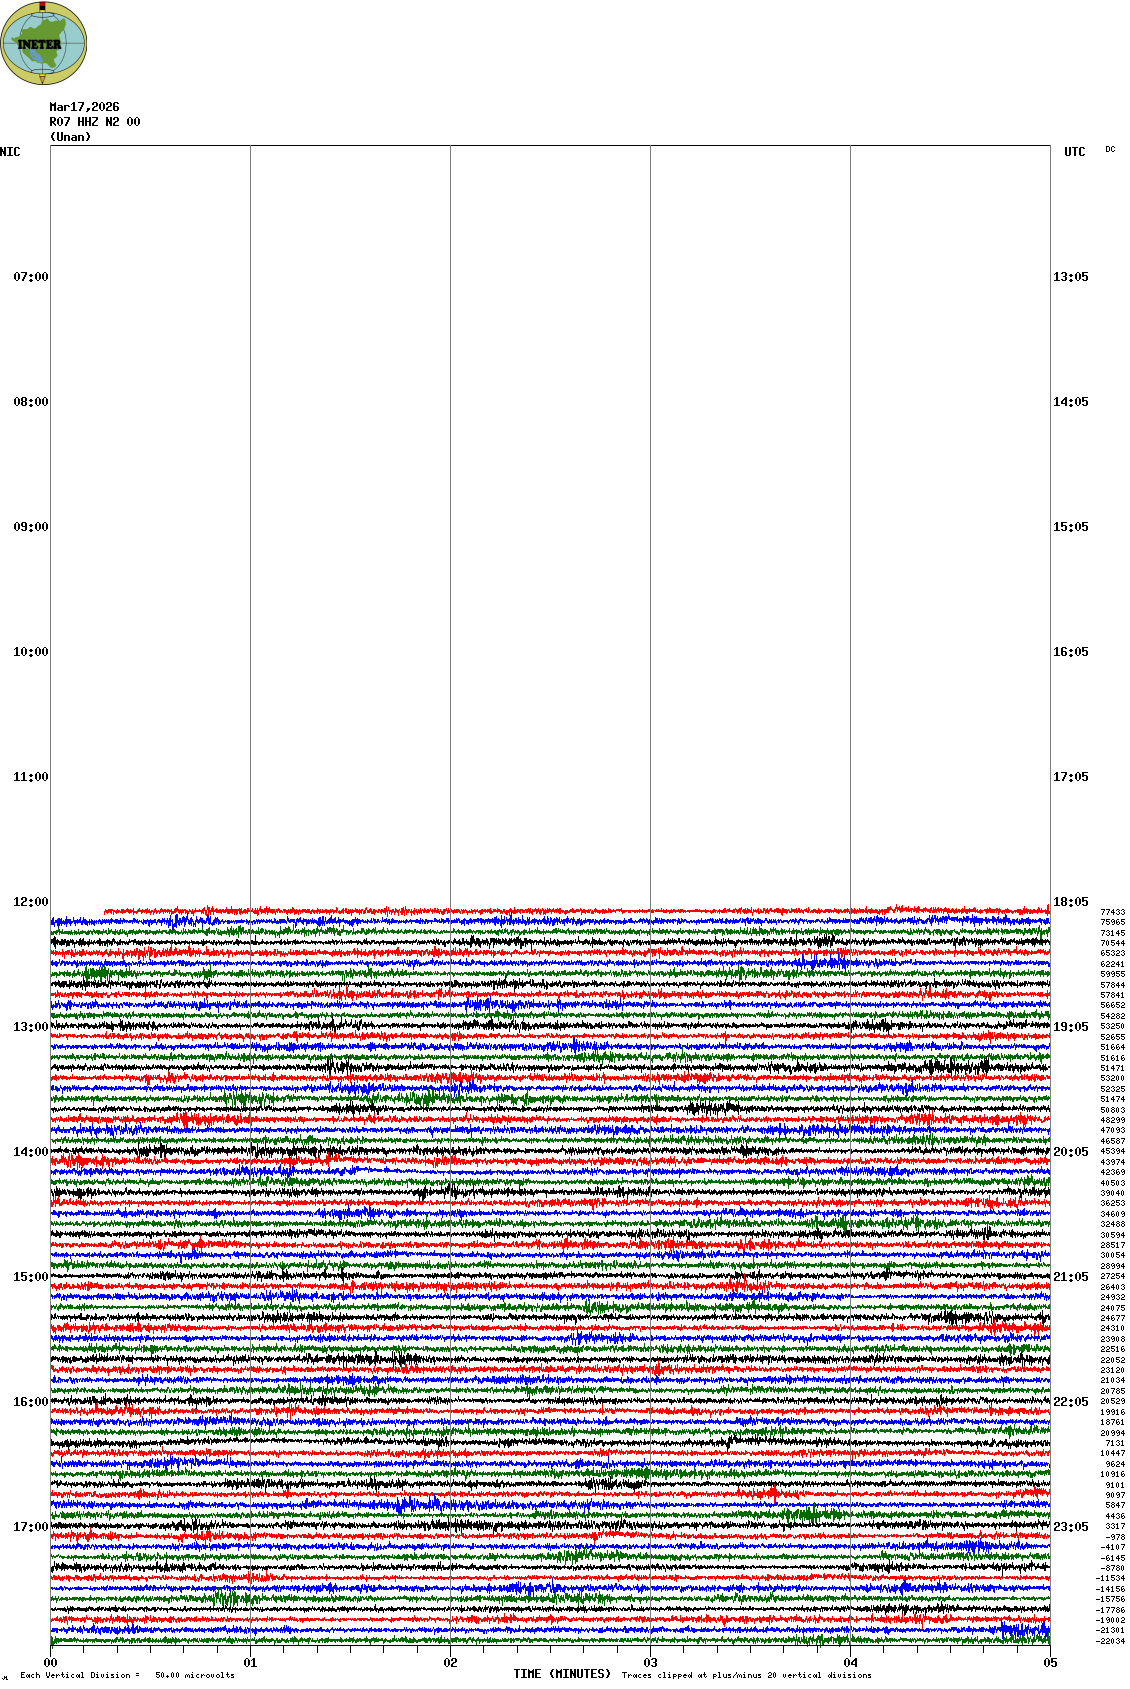Click the TIME (MINUTES) axis title
The image size is (1130, 1689).
tap(562, 1674)
